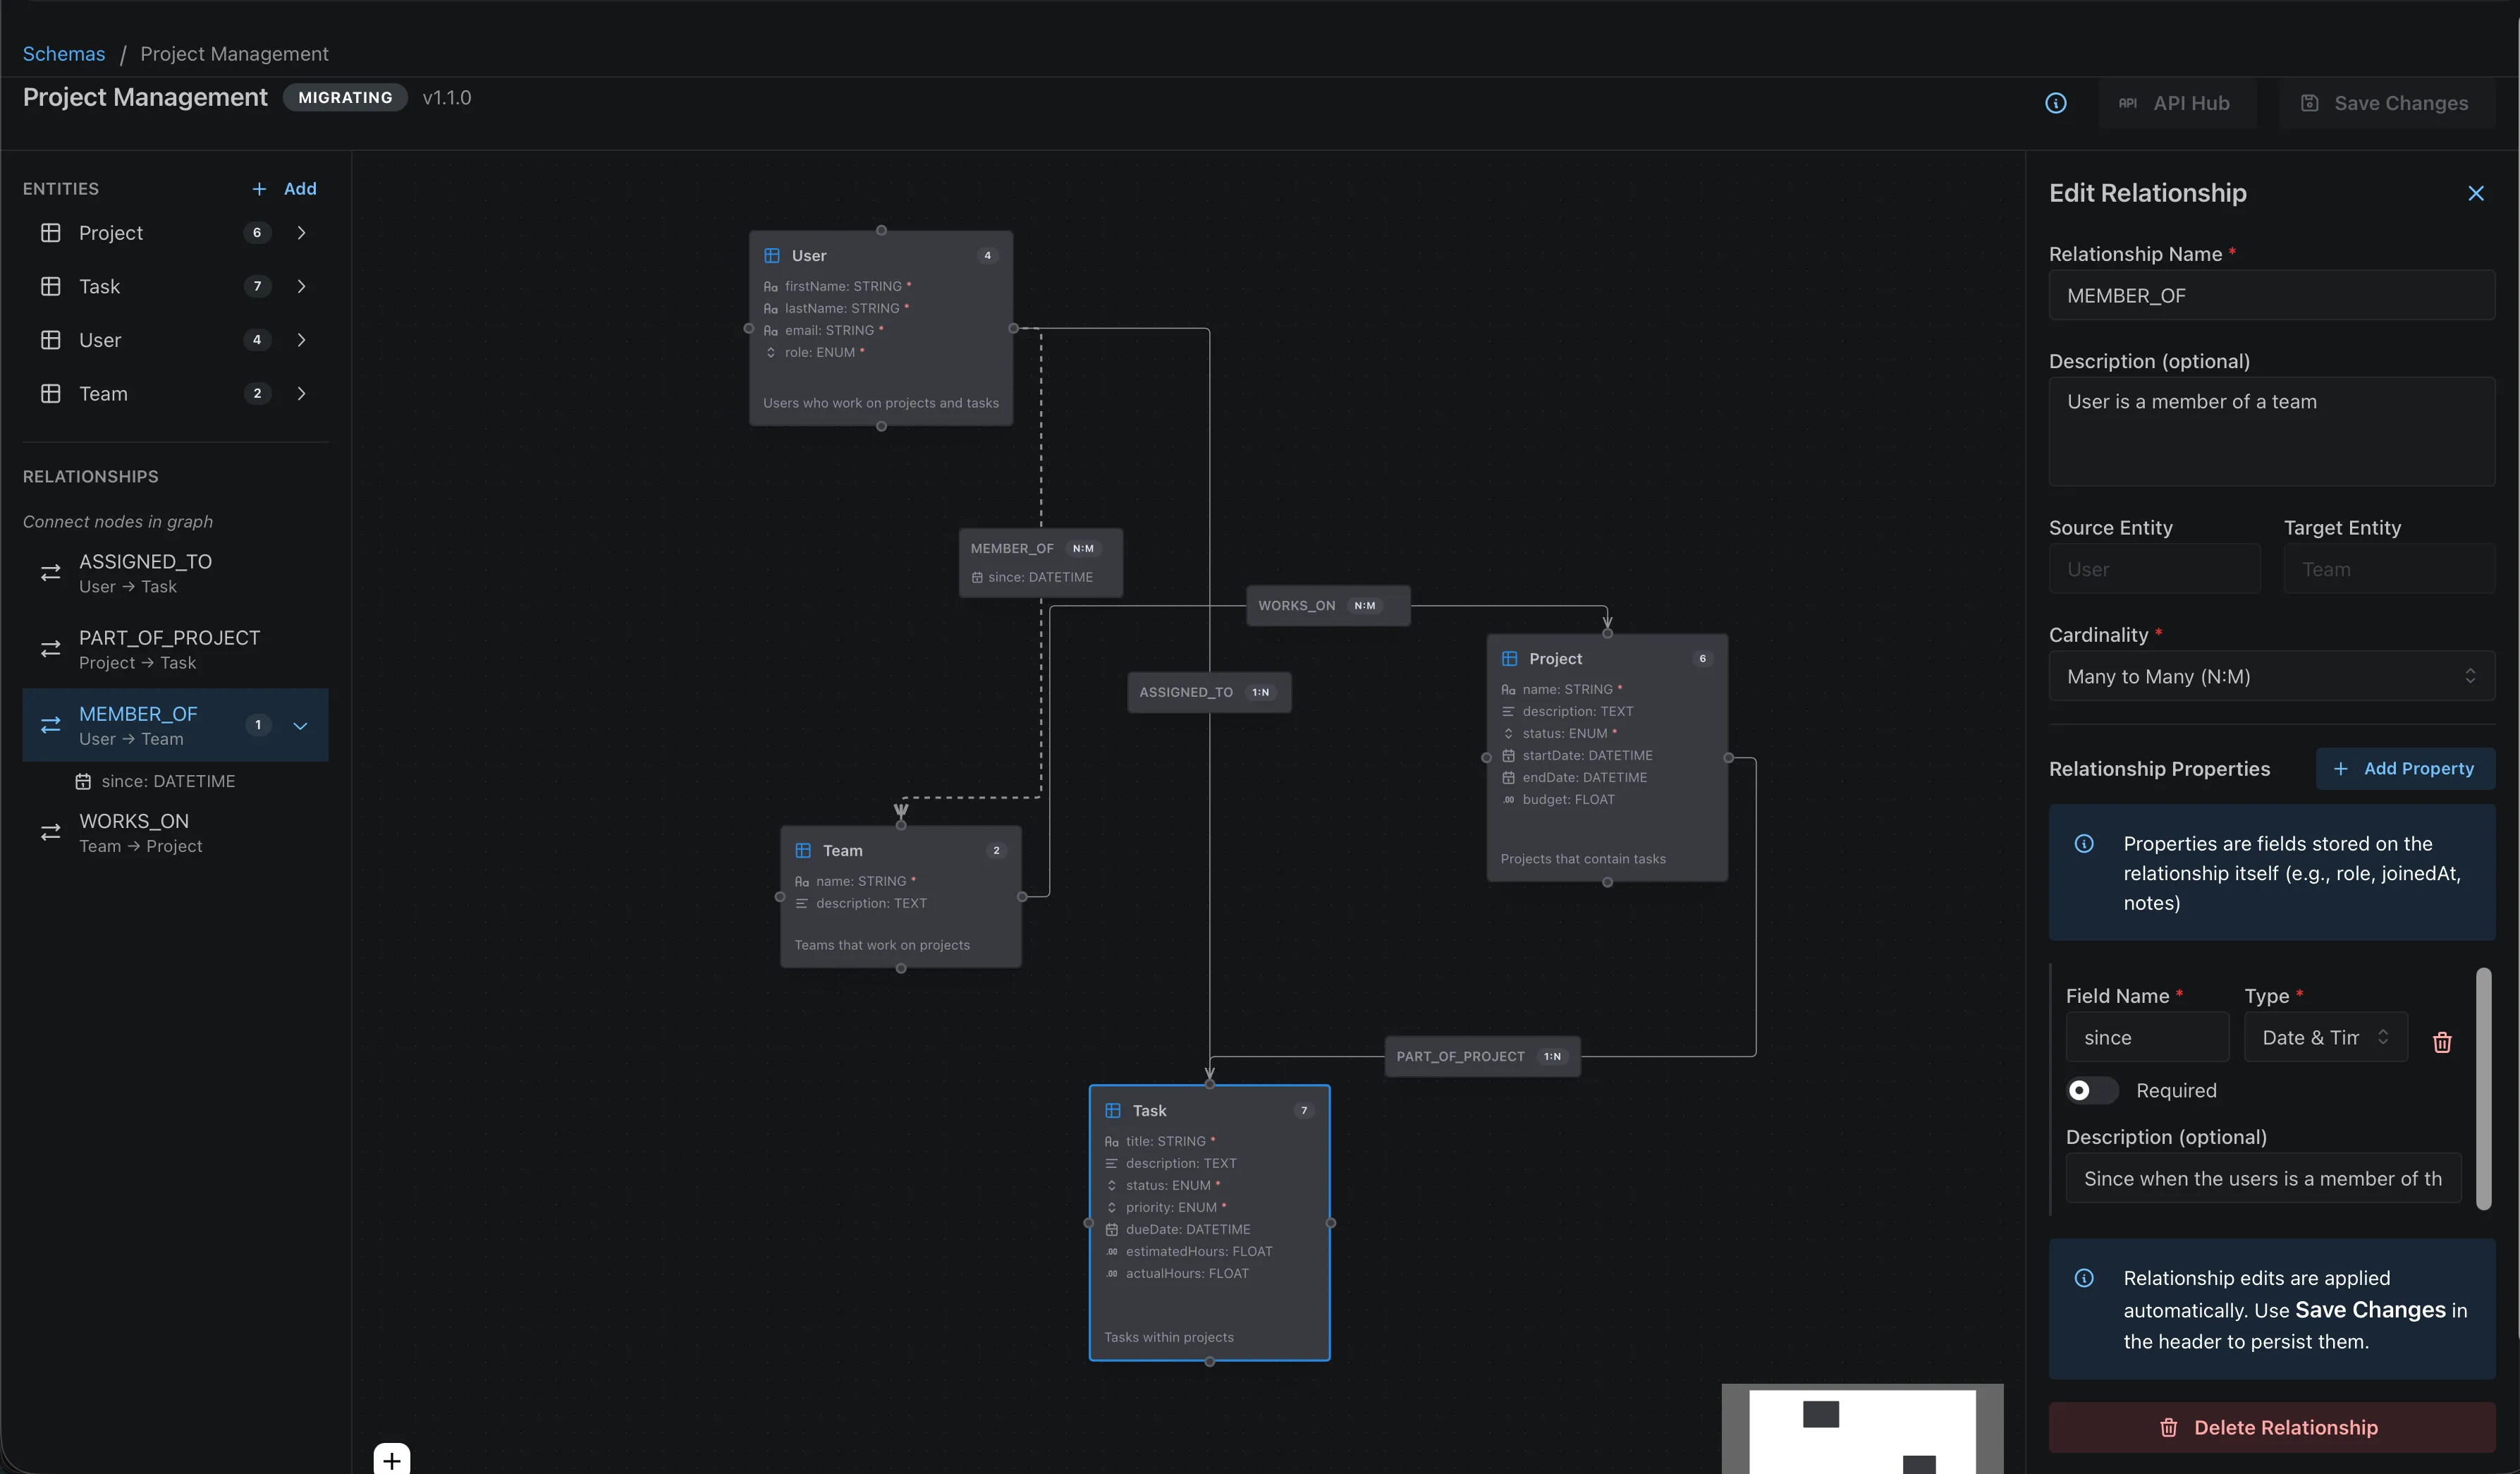Viewport: 2520px width, 1474px height.
Task: Click the table icon on the User node header
Action: tap(771, 255)
